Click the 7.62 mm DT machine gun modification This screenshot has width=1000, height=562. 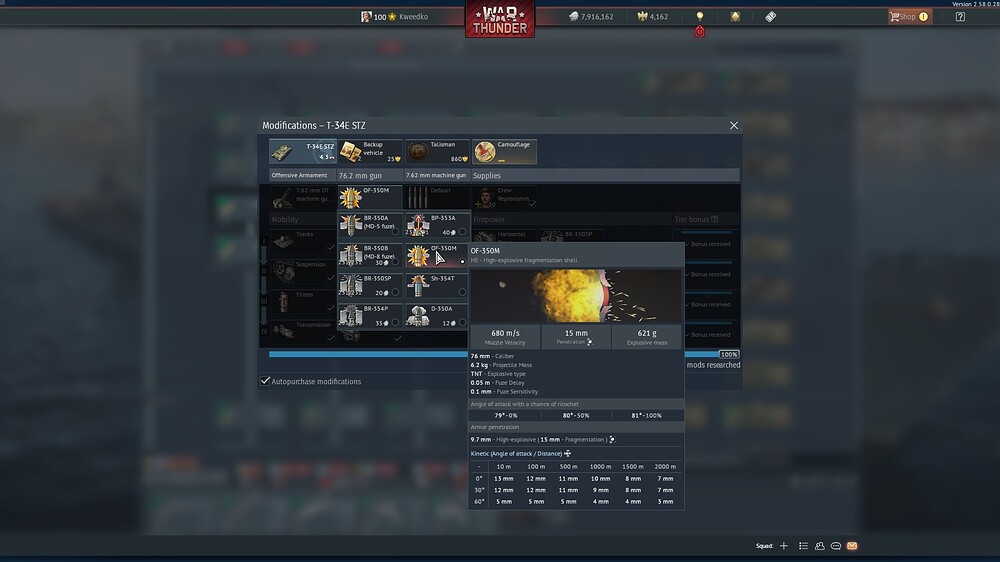302,198
